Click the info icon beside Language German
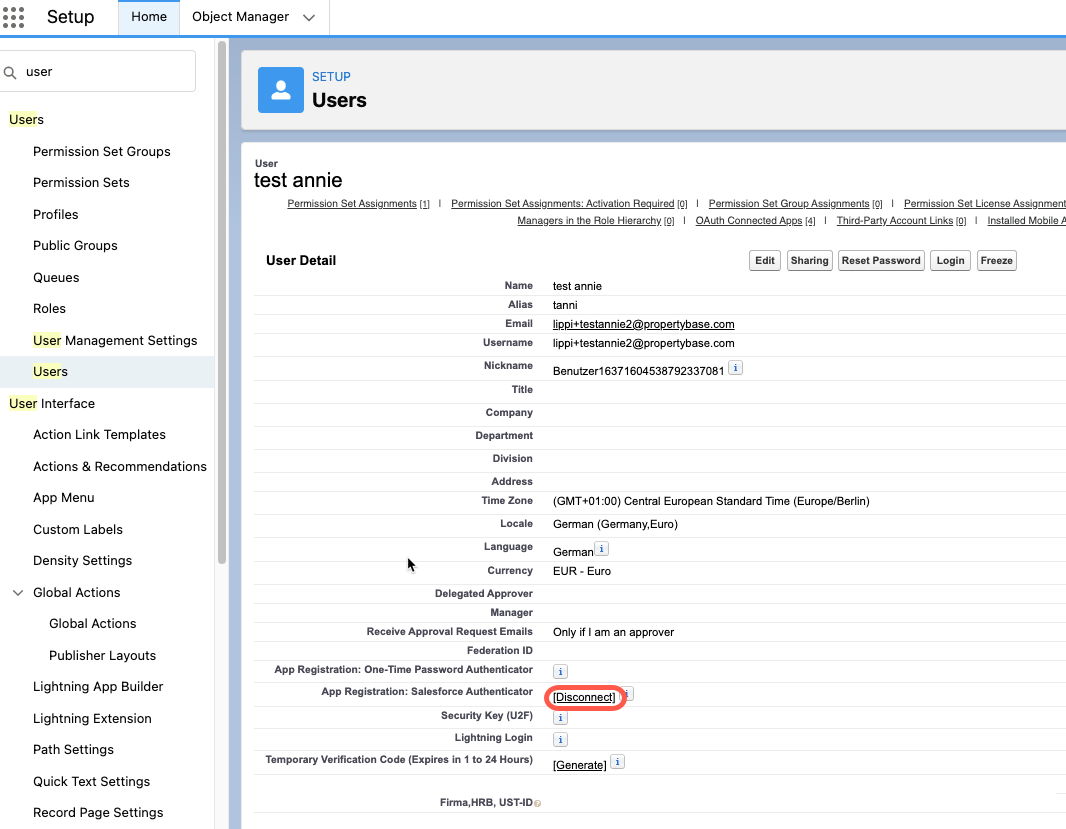 coord(601,549)
